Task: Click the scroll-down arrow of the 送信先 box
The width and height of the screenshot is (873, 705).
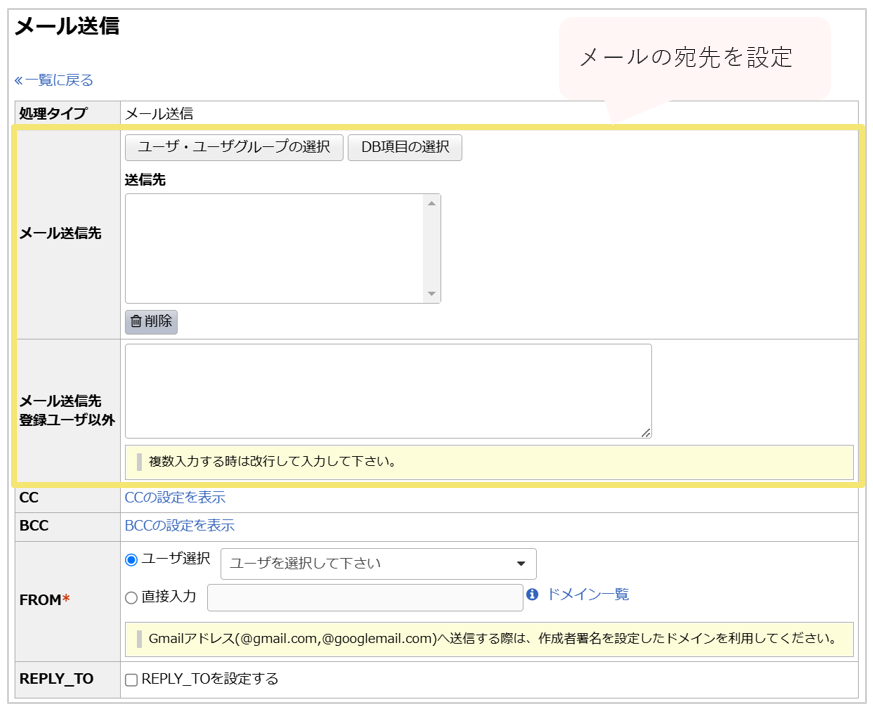Action: pos(431,291)
